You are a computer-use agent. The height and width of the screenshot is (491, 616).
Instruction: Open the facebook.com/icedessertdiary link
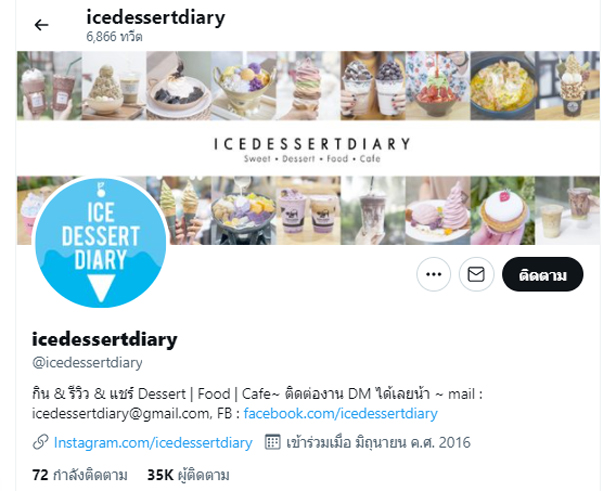point(340,413)
